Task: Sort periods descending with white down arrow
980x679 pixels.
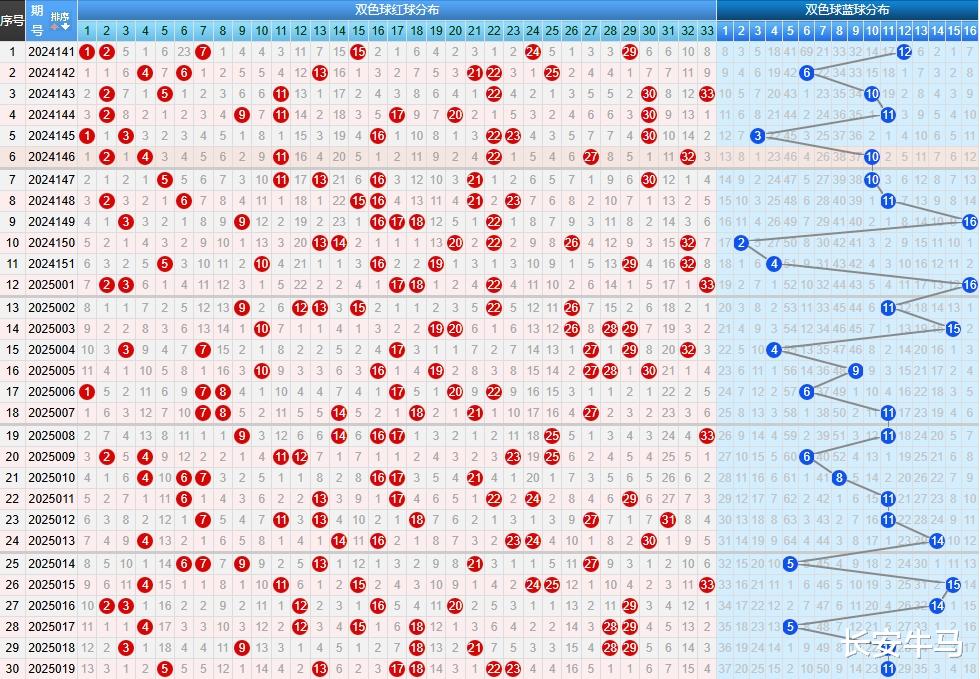Action: [66, 27]
